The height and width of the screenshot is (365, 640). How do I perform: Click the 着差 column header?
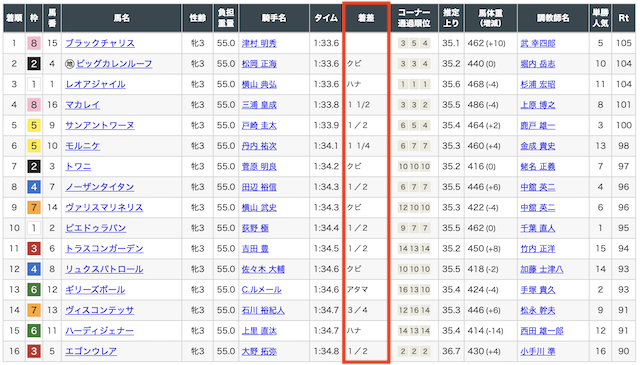coord(366,18)
